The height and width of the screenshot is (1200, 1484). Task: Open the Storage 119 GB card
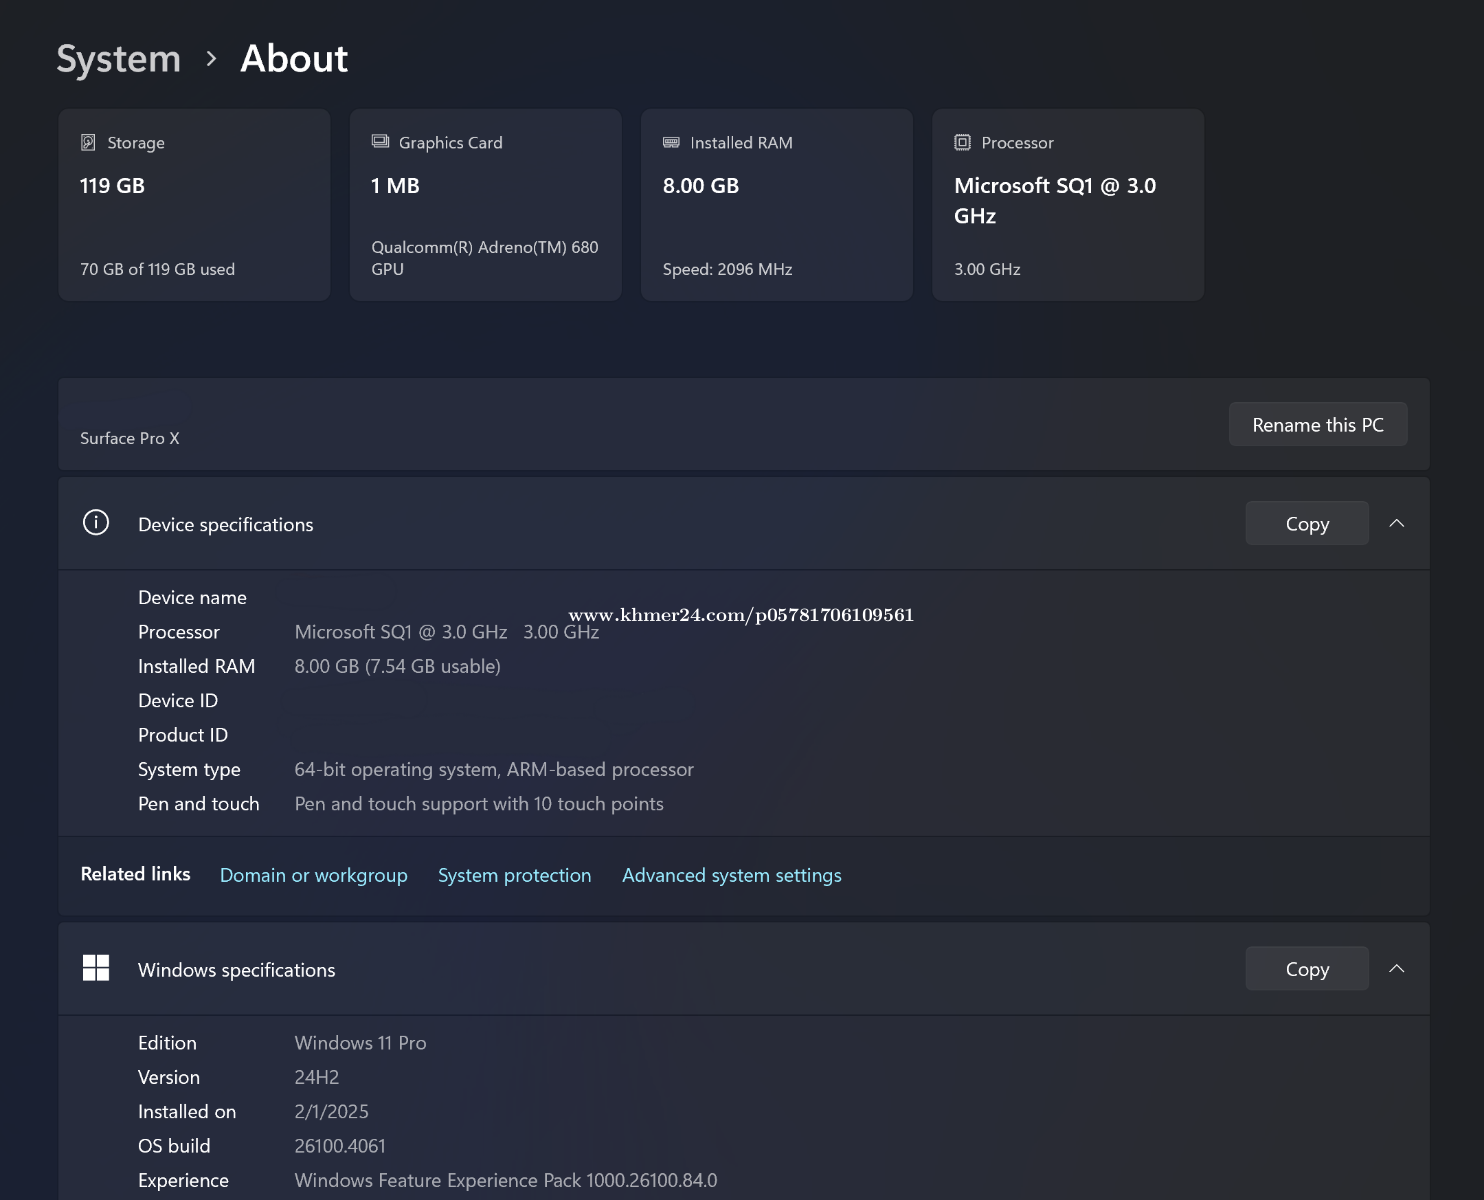(194, 205)
